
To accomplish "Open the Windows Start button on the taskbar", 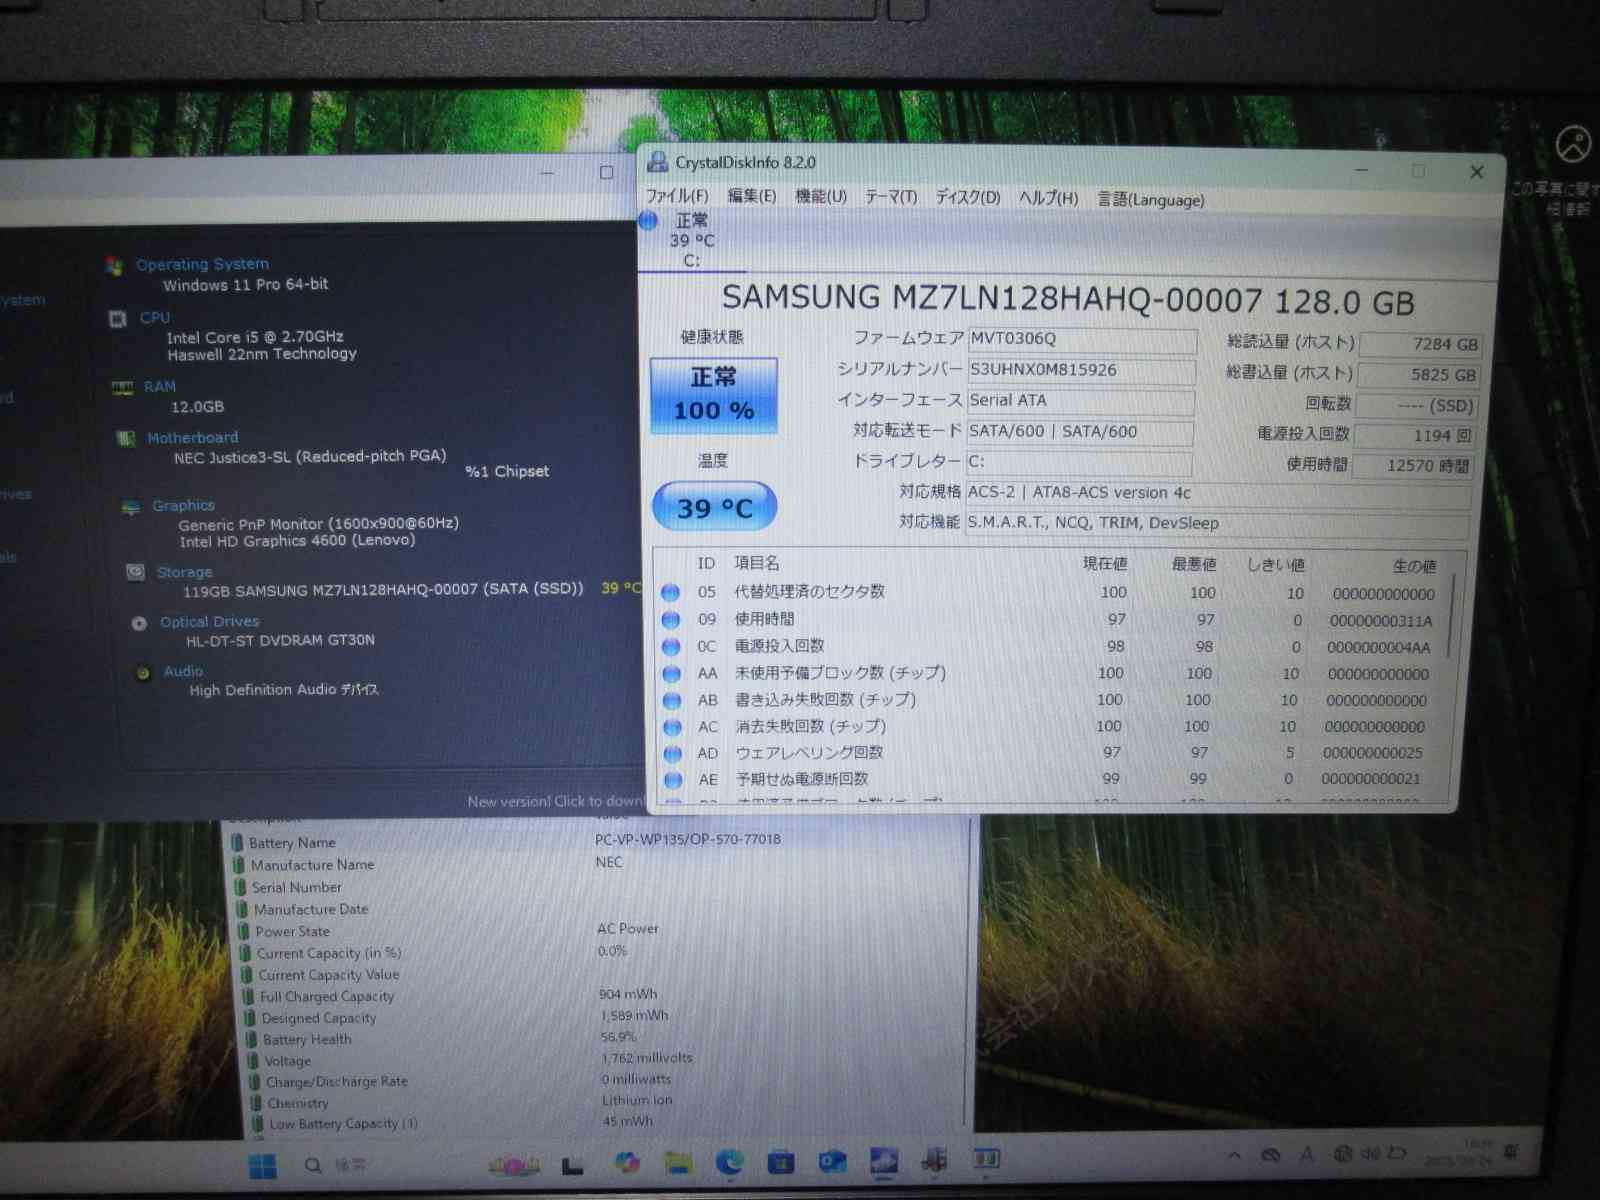I will coord(263,1166).
